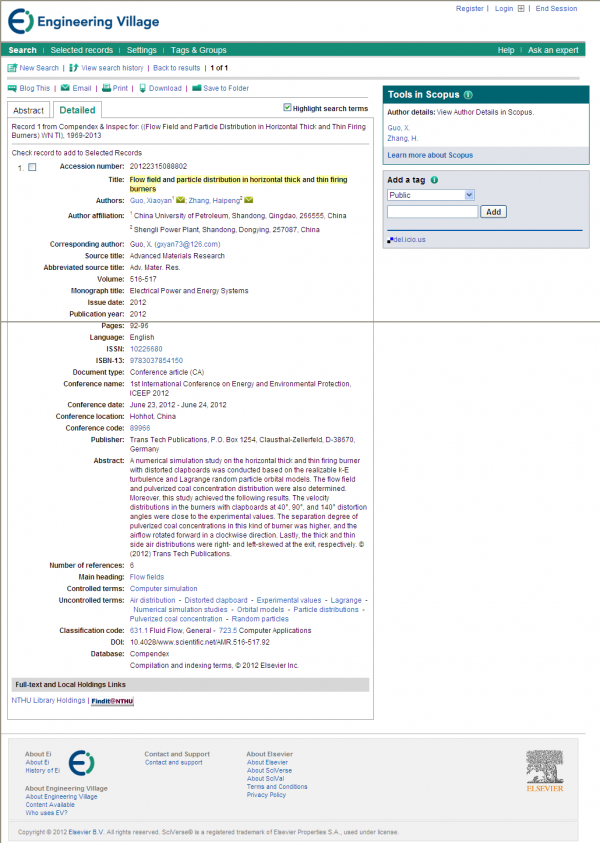Click the info icon beside Add a tag

434,180
